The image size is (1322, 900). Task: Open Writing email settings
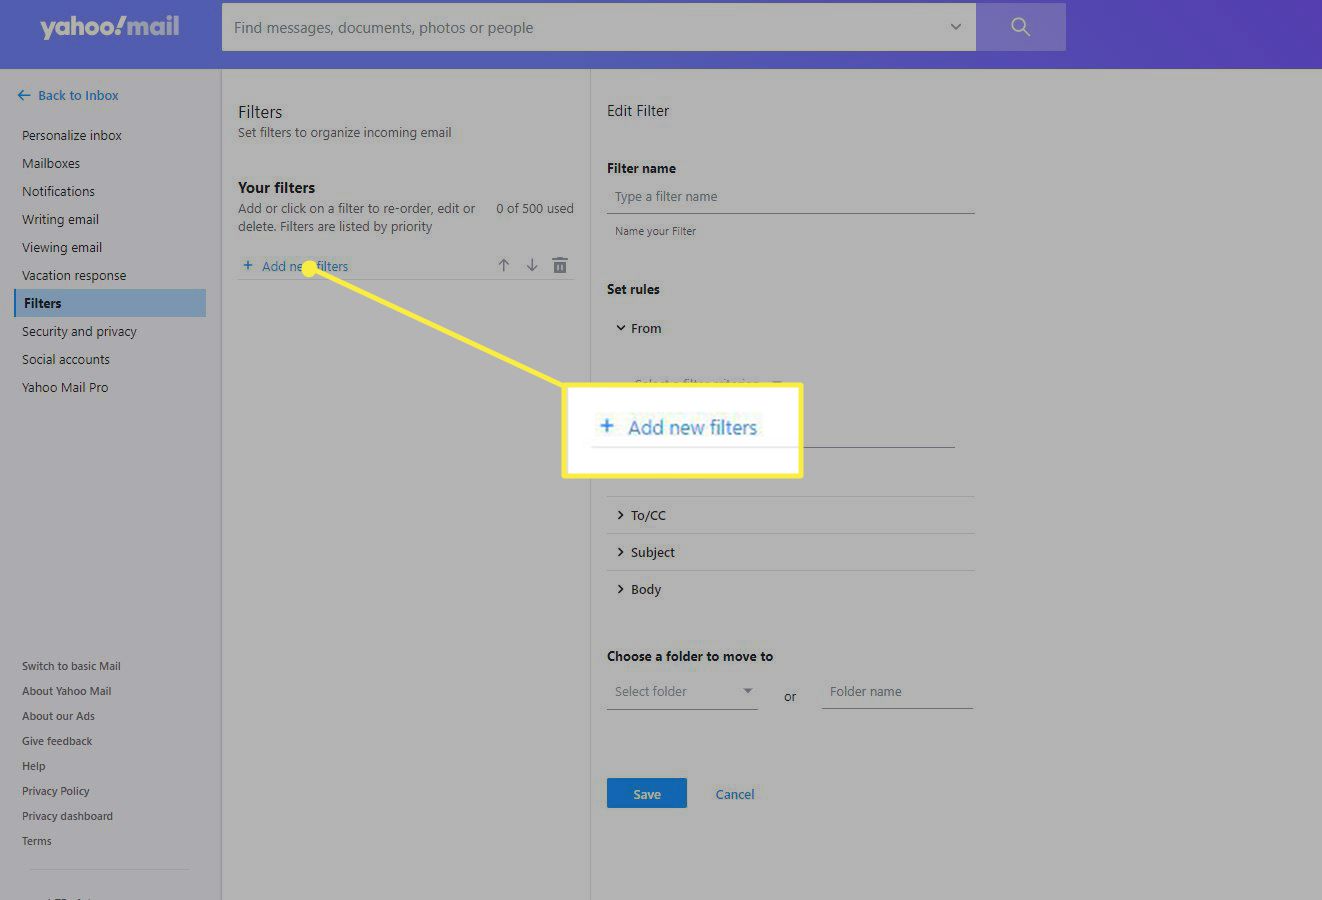point(60,219)
